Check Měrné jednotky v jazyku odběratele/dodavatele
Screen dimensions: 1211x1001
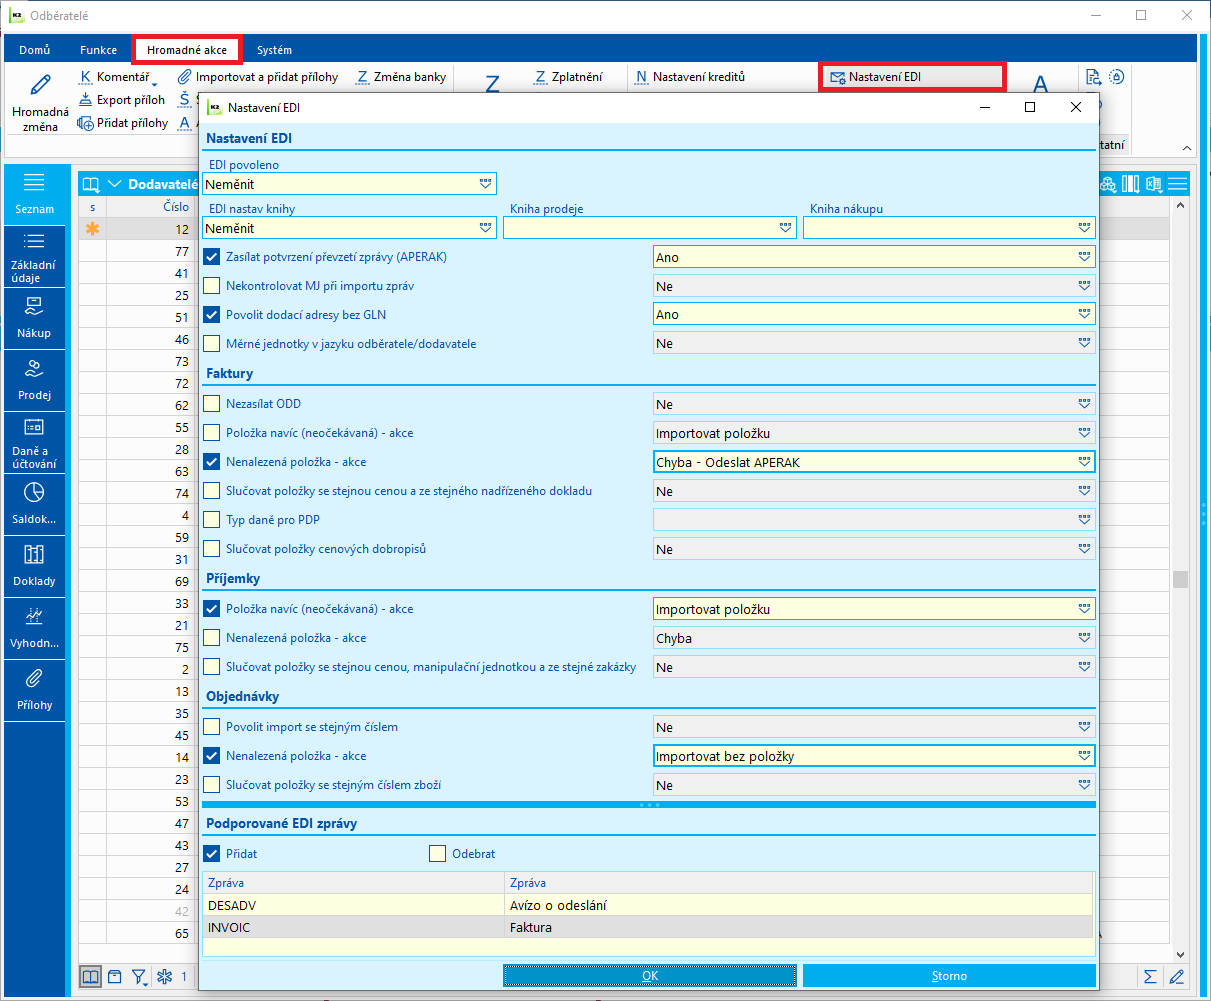(211, 343)
